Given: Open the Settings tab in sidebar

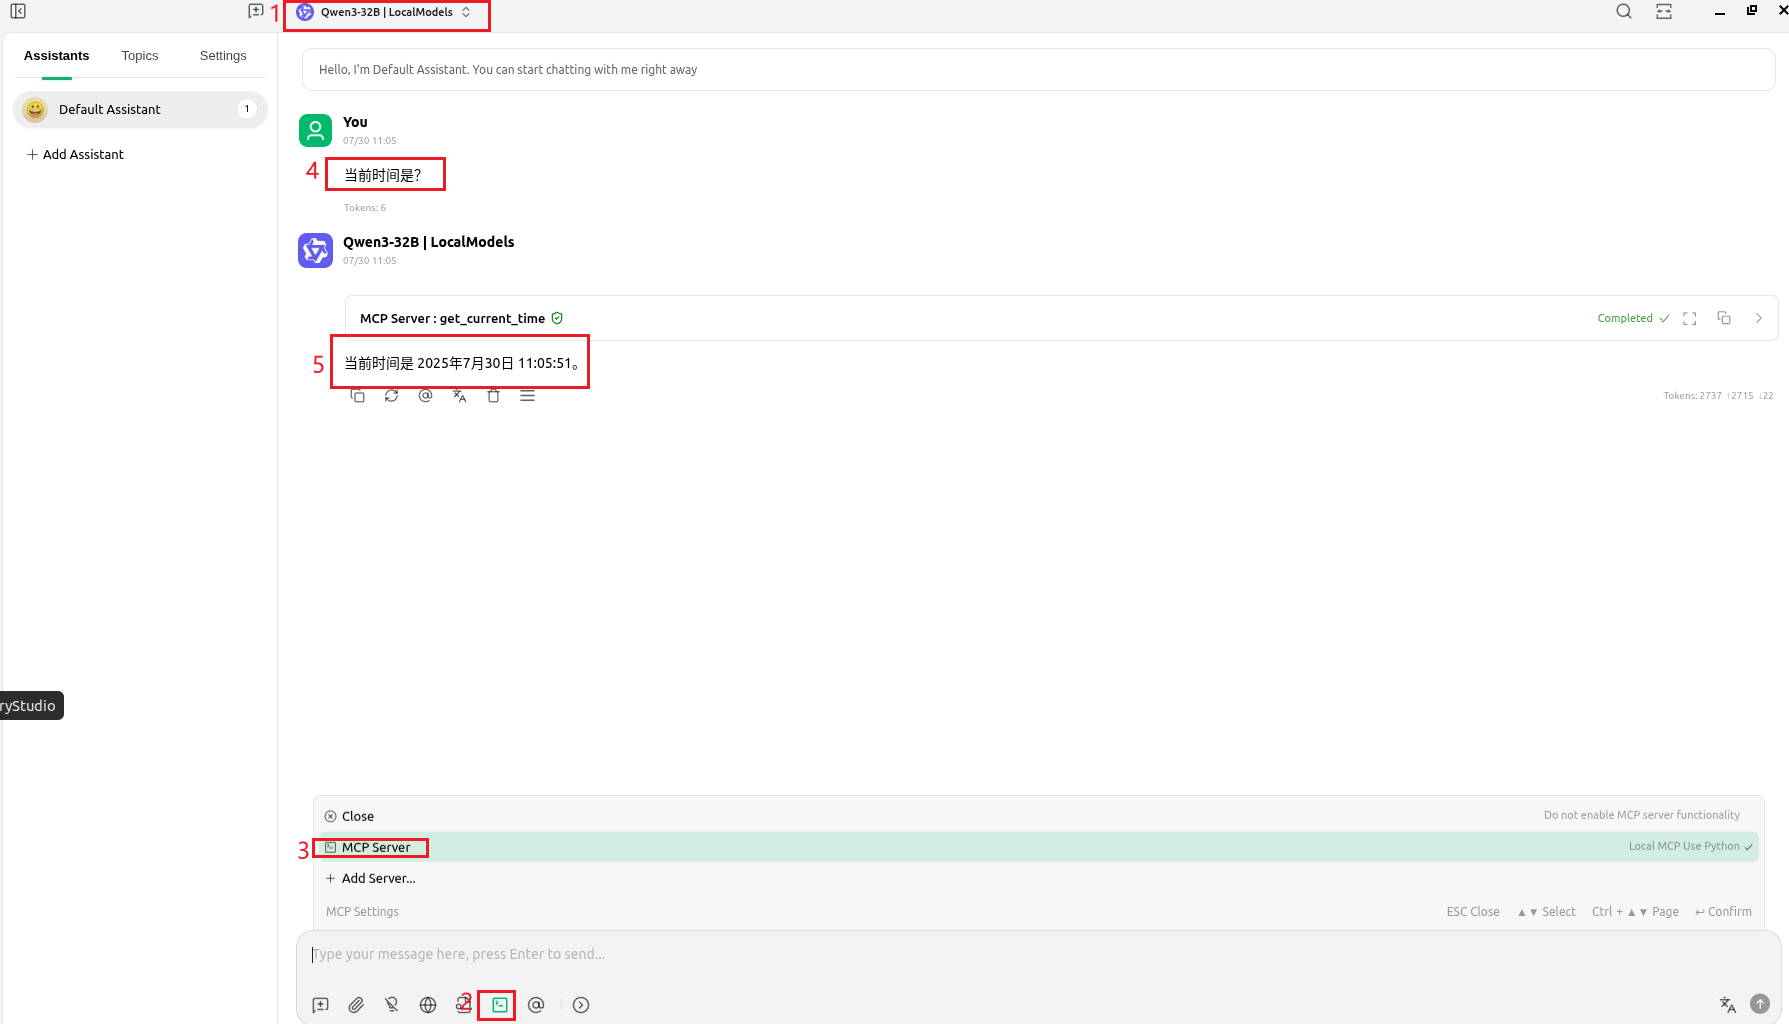Looking at the screenshot, I should (223, 56).
